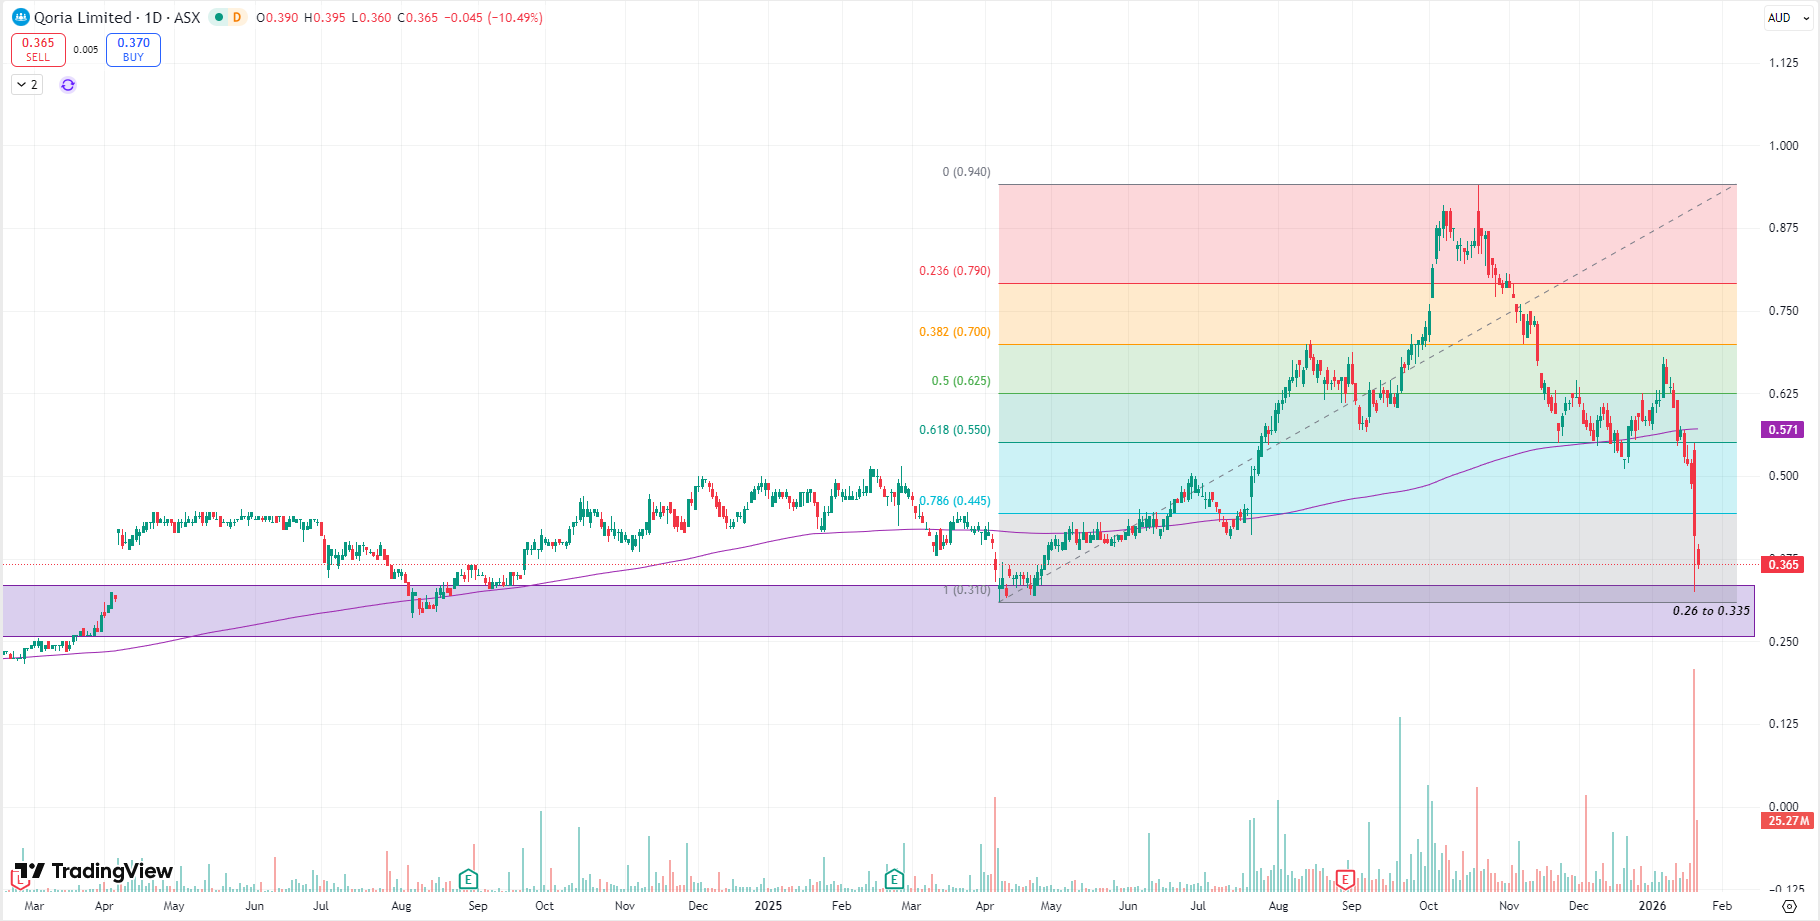Click the 0.571 moving average price label

click(x=1783, y=430)
